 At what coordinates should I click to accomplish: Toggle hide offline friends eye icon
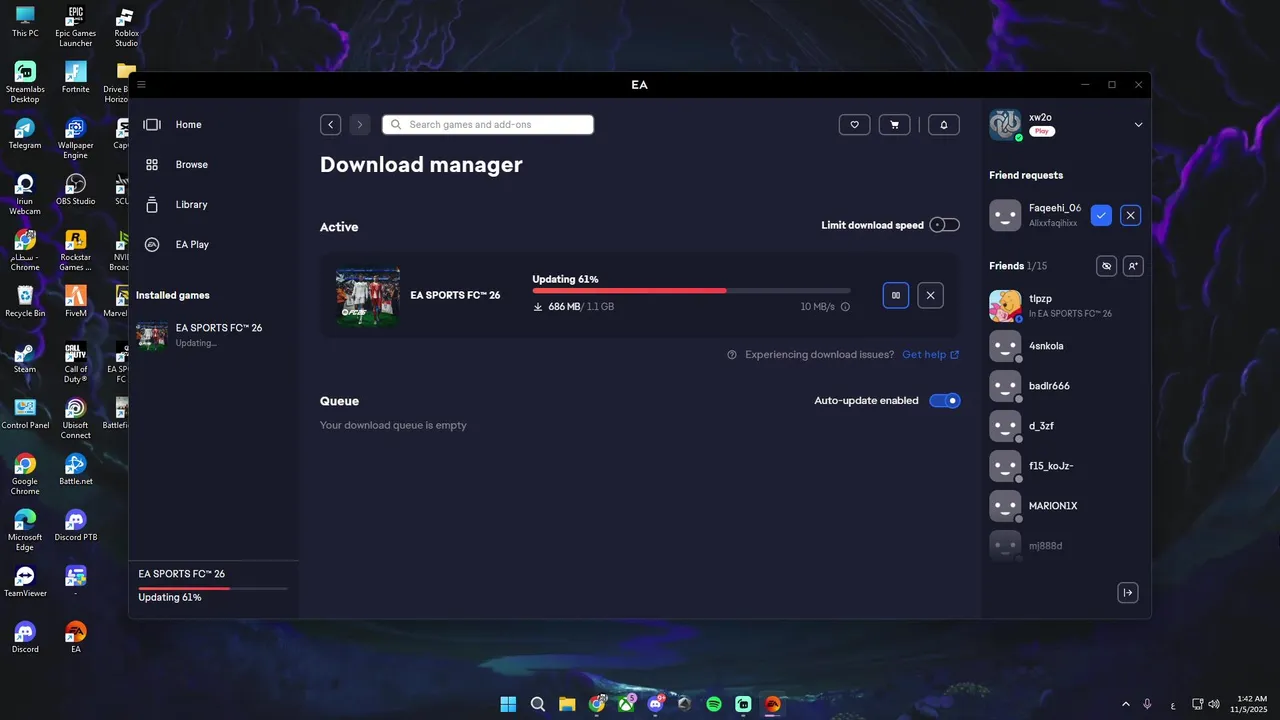(1106, 266)
